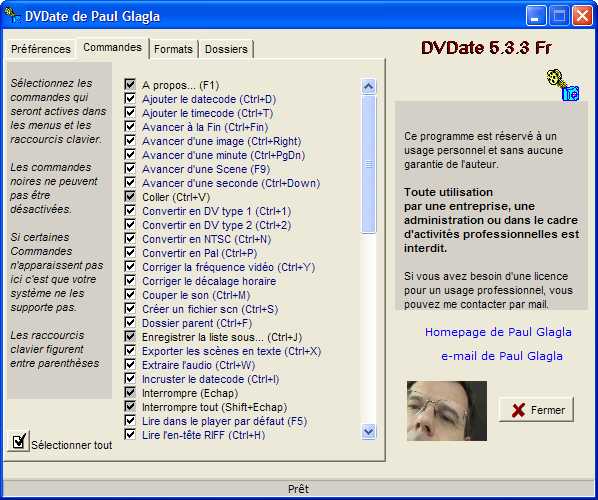Toggle Lire l'en-tête RIFF (Ctrl+H) checkbox
Image resolution: width=598 pixels, height=500 pixels.
(130, 434)
